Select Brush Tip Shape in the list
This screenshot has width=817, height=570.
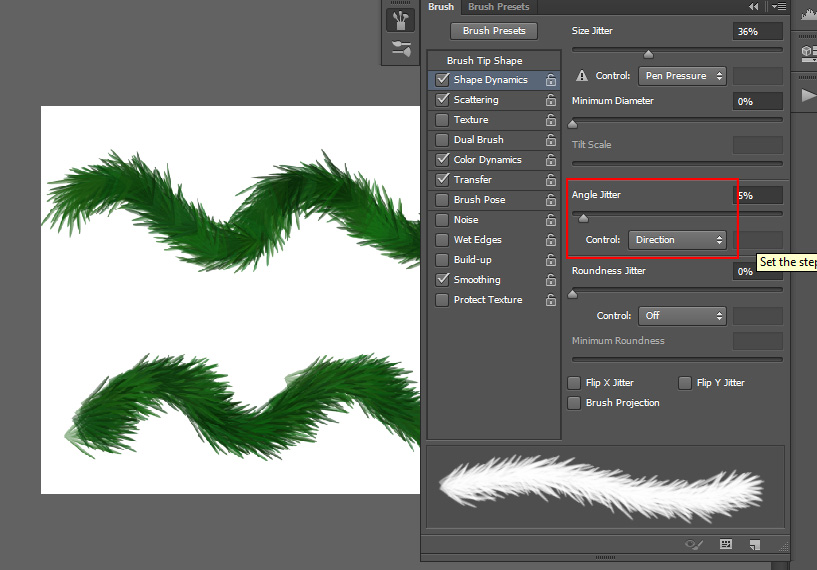click(484, 61)
